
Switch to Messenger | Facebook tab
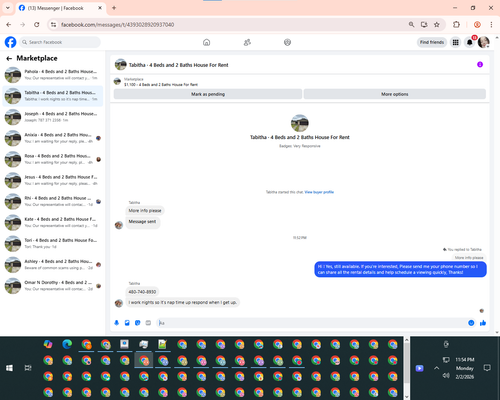pyautogui.click(x=61, y=8)
